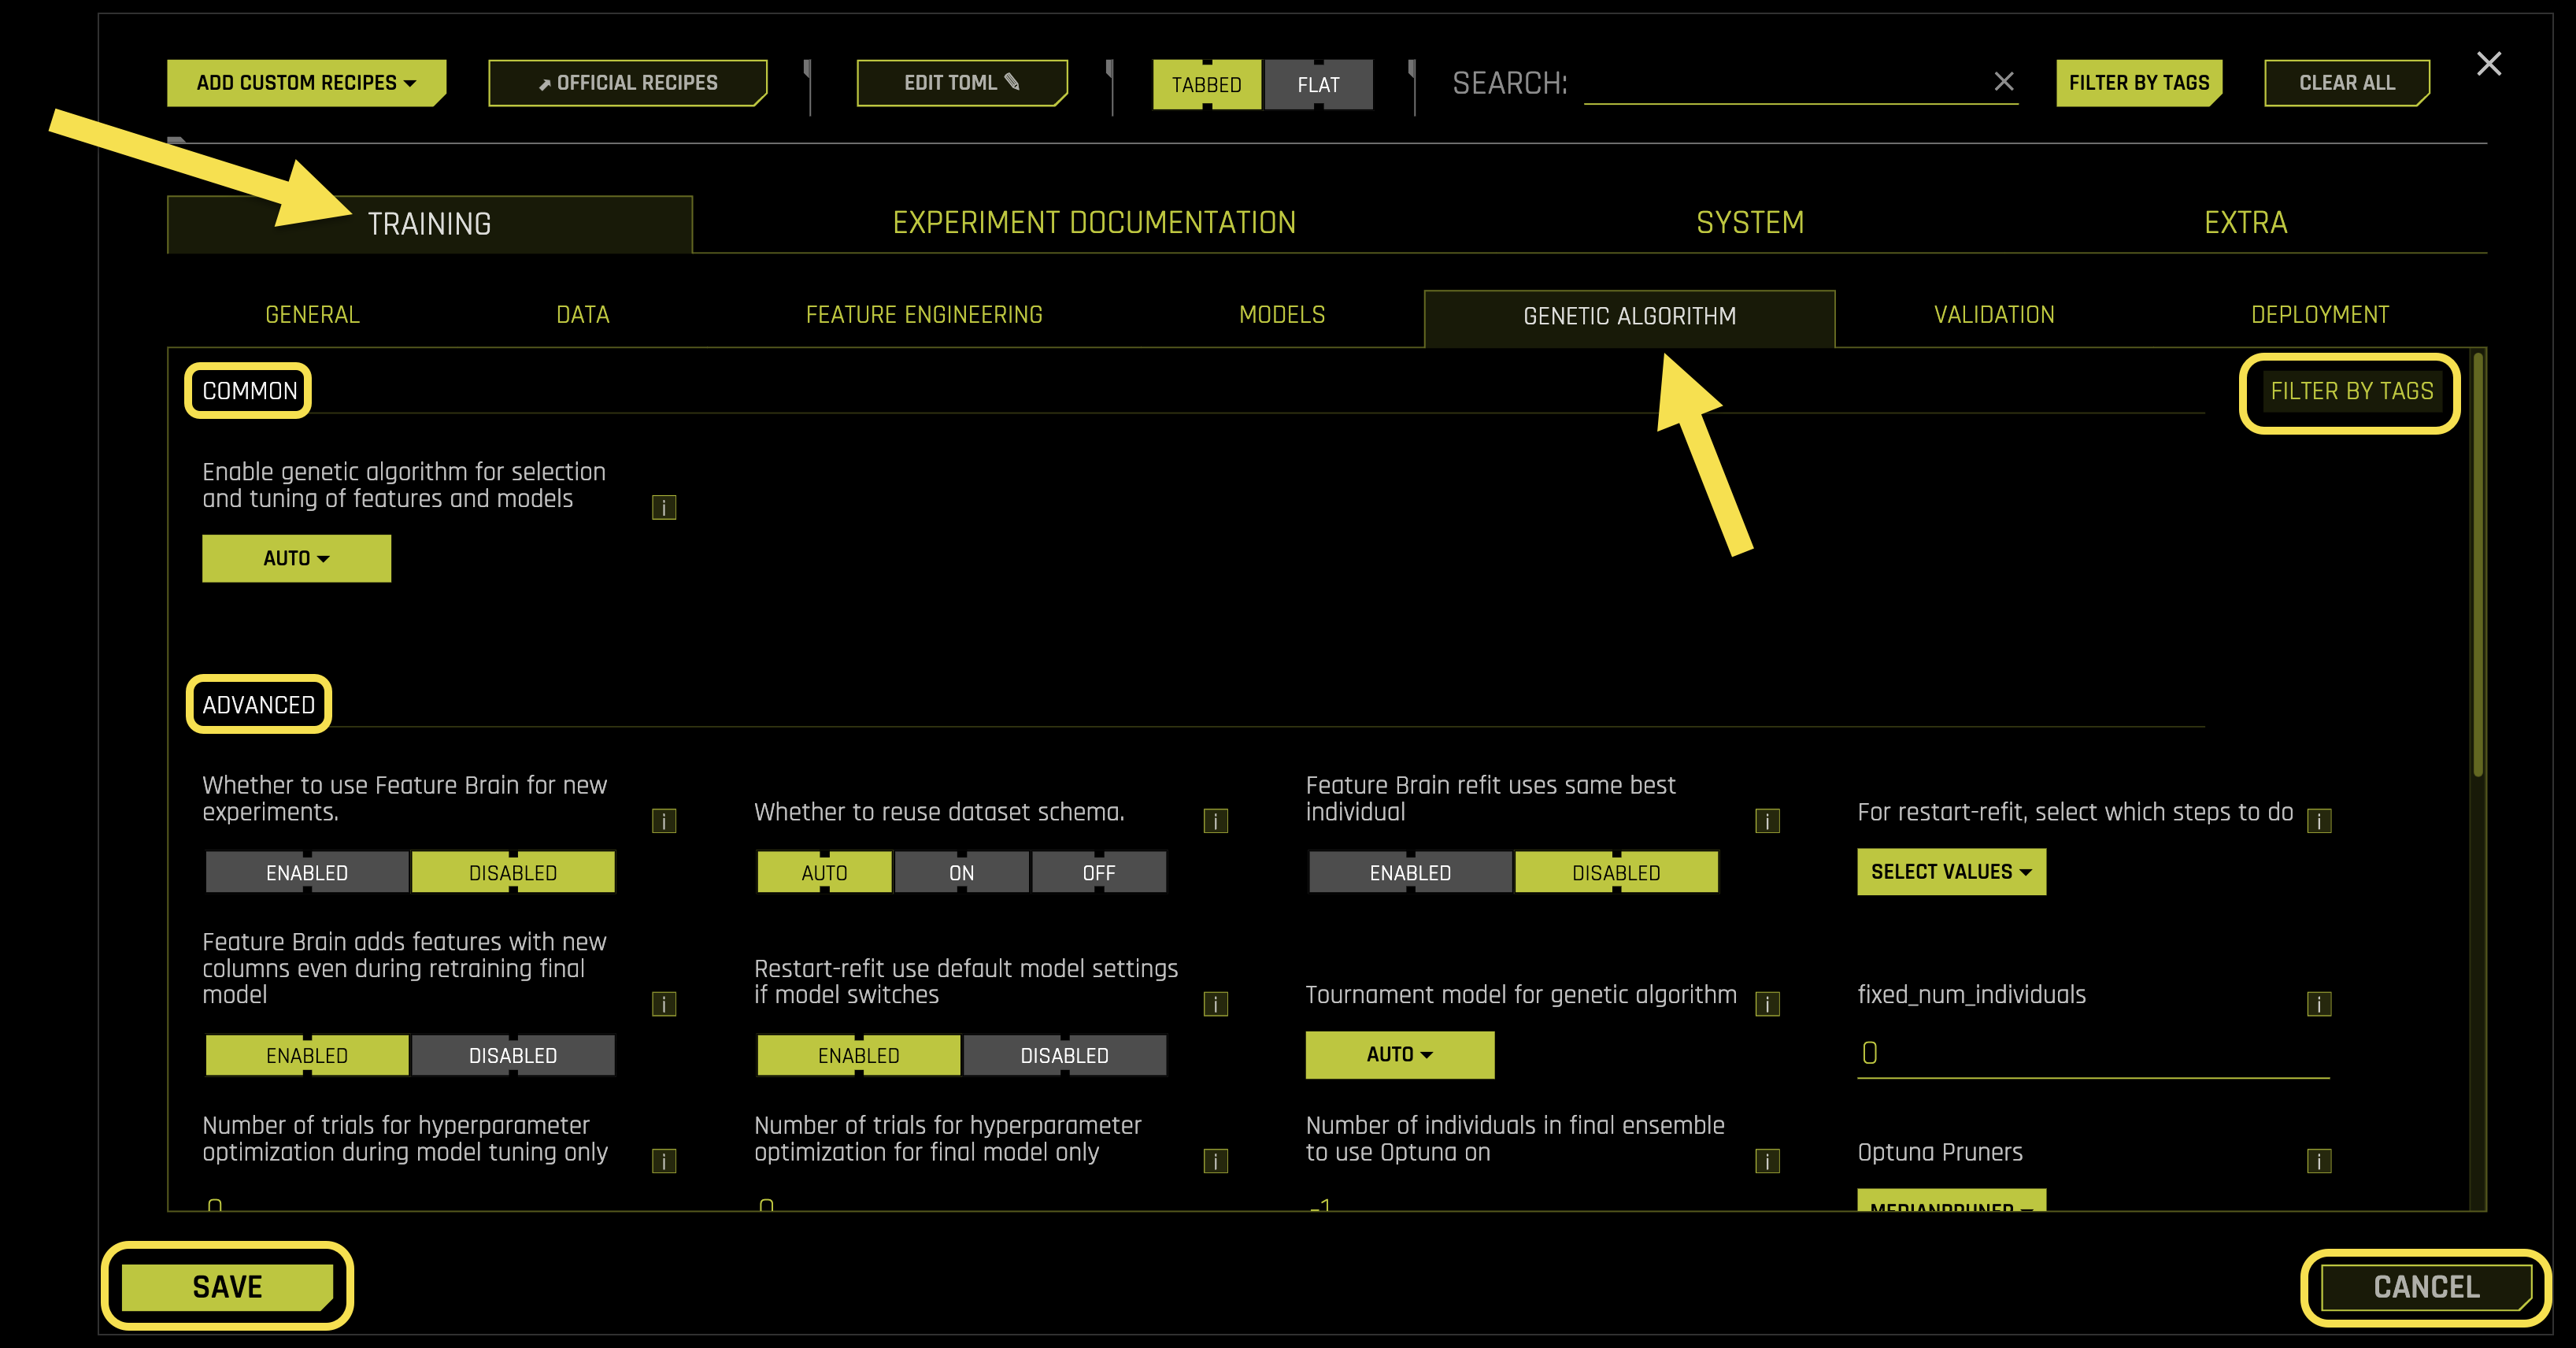Screen dimensions: 2576x1348
Task: Switch to the Experiment Documentation tab
Action: pos(1094,222)
